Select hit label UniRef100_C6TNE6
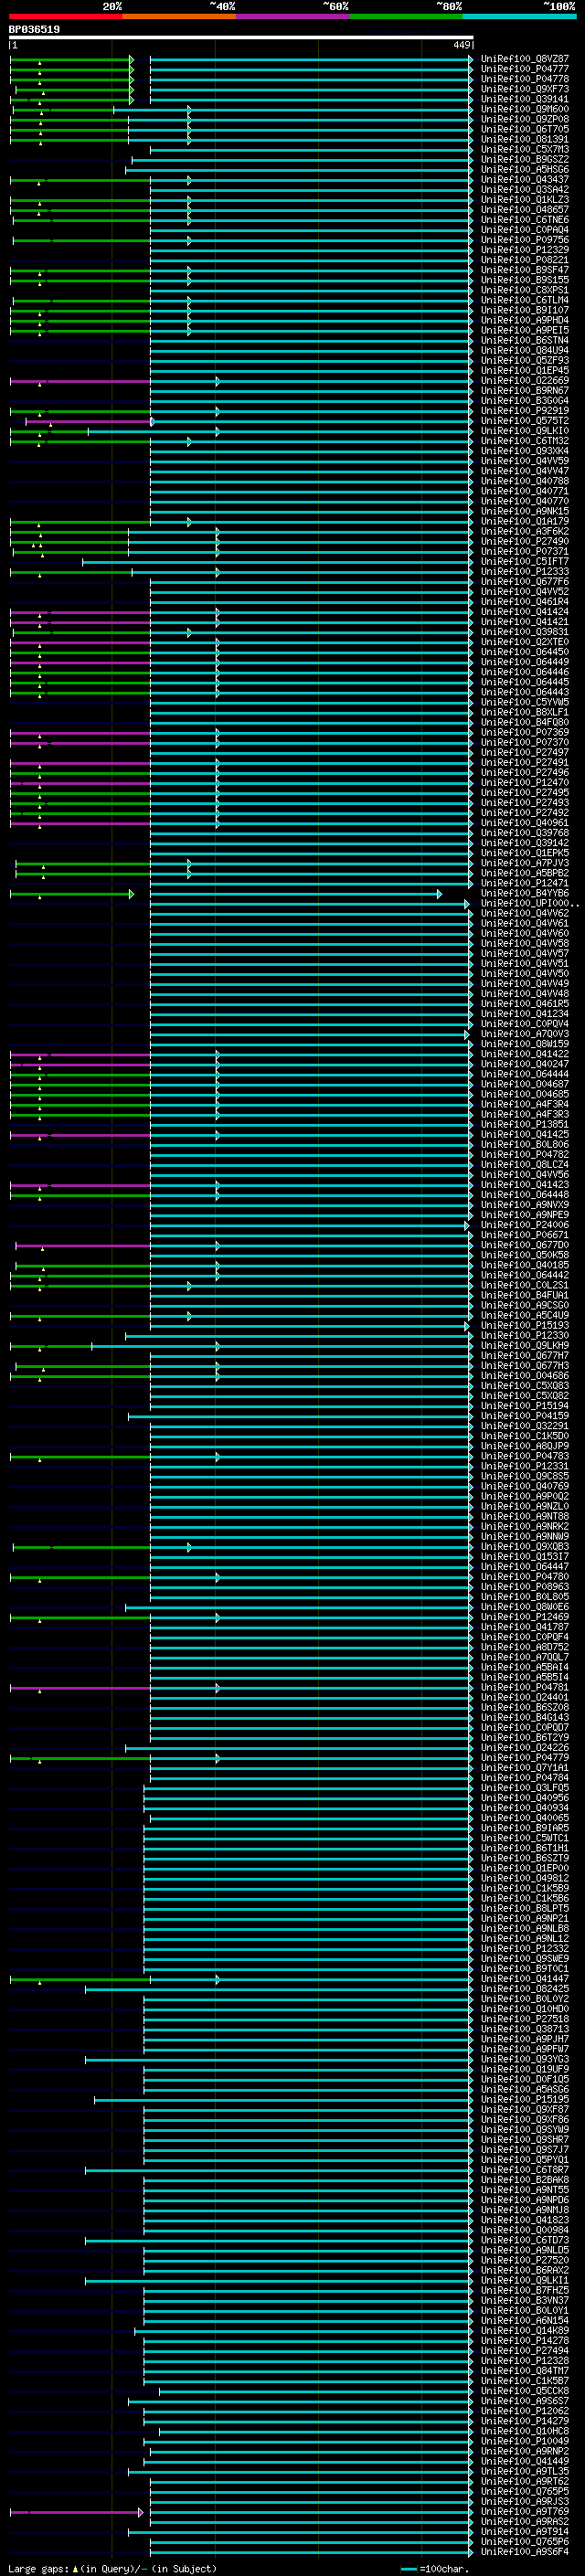Image resolution: width=585 pixels, height=2576 pixels. 525,220
